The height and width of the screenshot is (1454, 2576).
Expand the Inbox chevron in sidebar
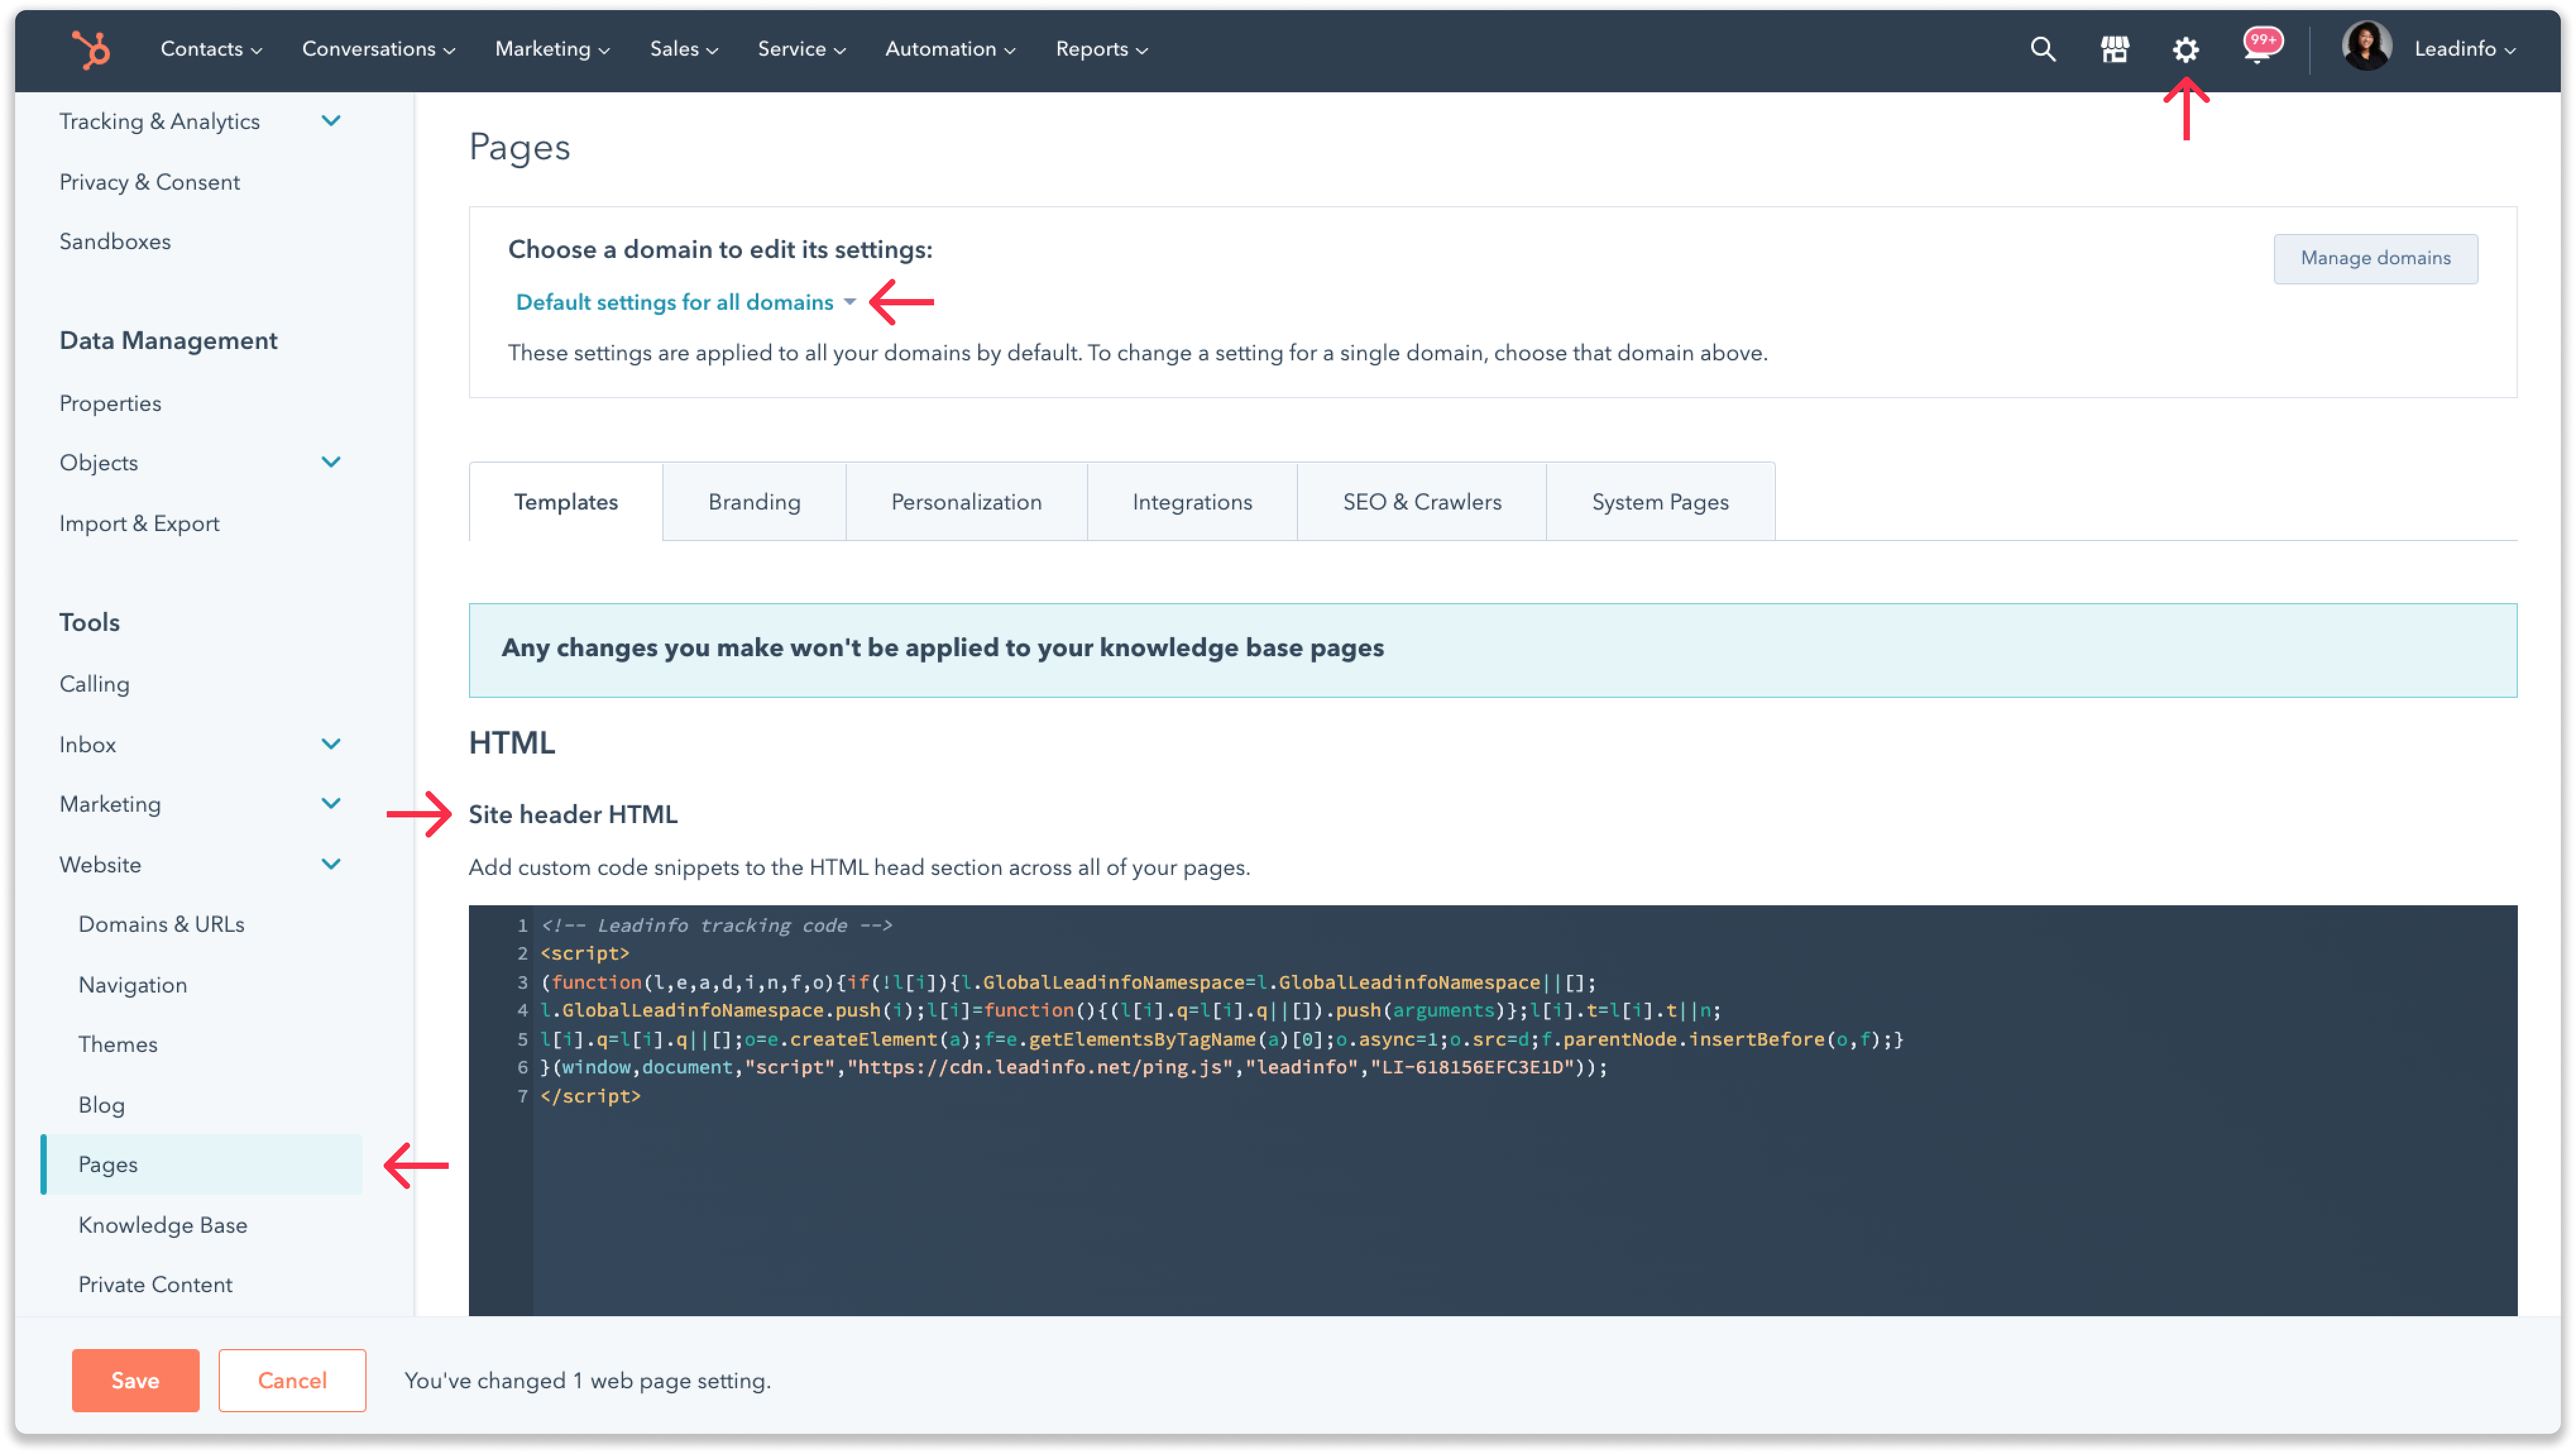click(330, 744)
